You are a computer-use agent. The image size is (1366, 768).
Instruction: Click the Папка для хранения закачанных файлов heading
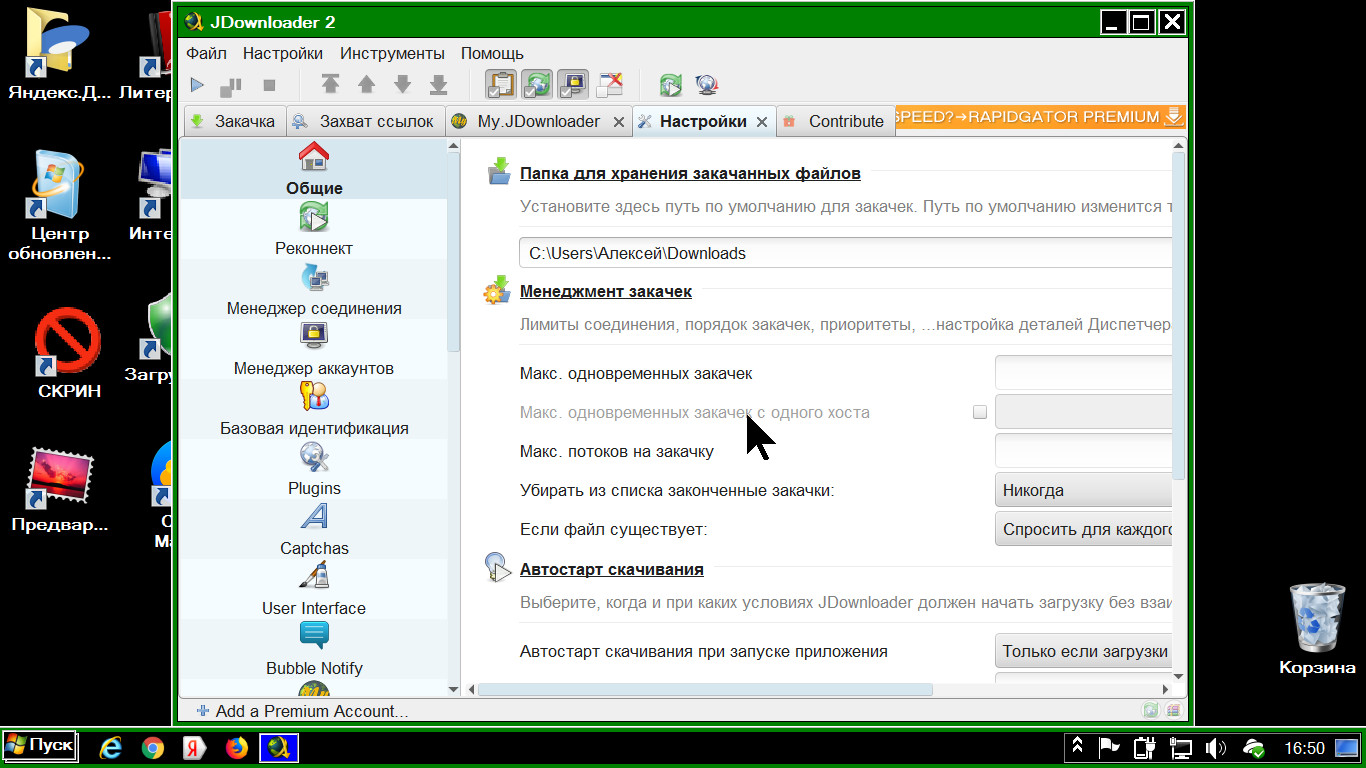pos(690,173)
